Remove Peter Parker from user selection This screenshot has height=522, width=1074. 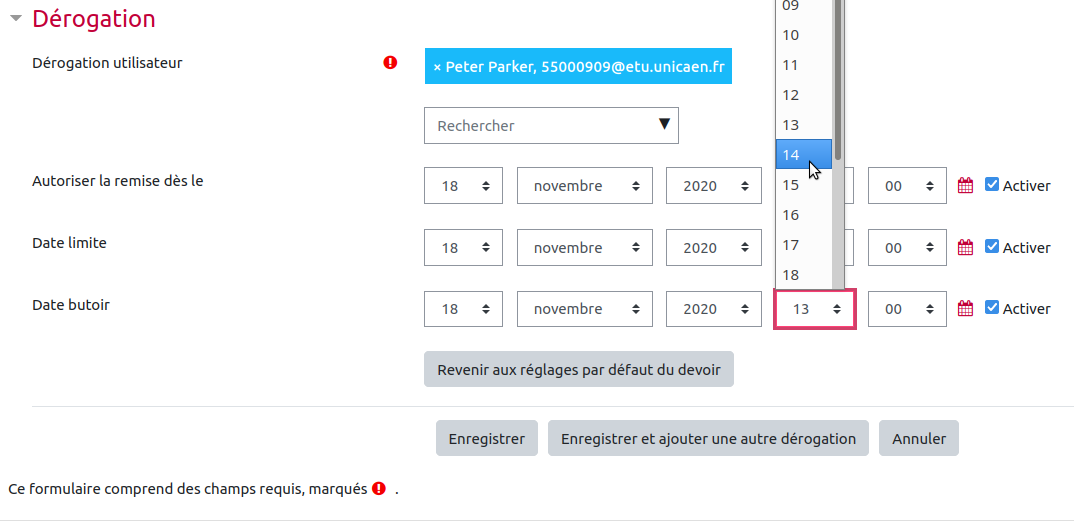(x=437, y=67)
